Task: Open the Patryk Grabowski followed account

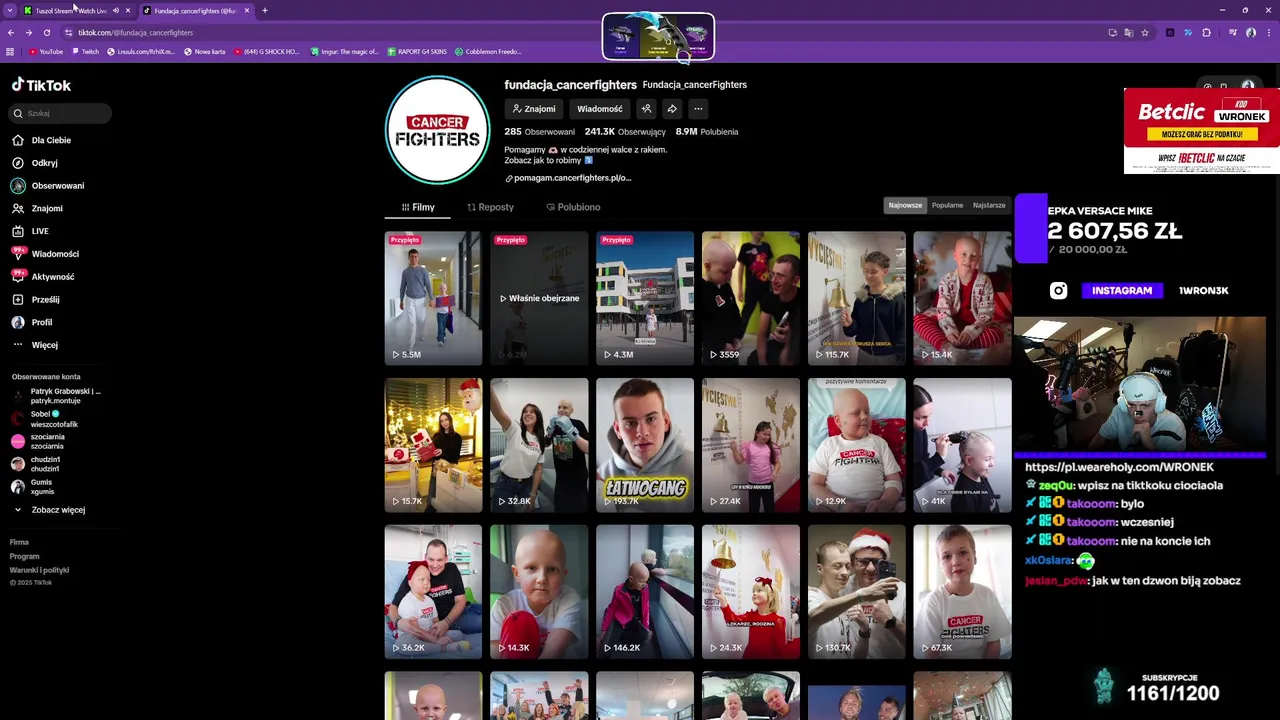Action: coord(57,396)
